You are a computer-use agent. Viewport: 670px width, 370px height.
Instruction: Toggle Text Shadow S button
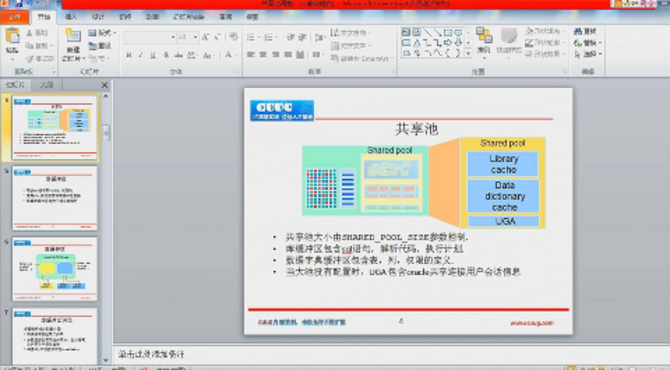[166, 55]
